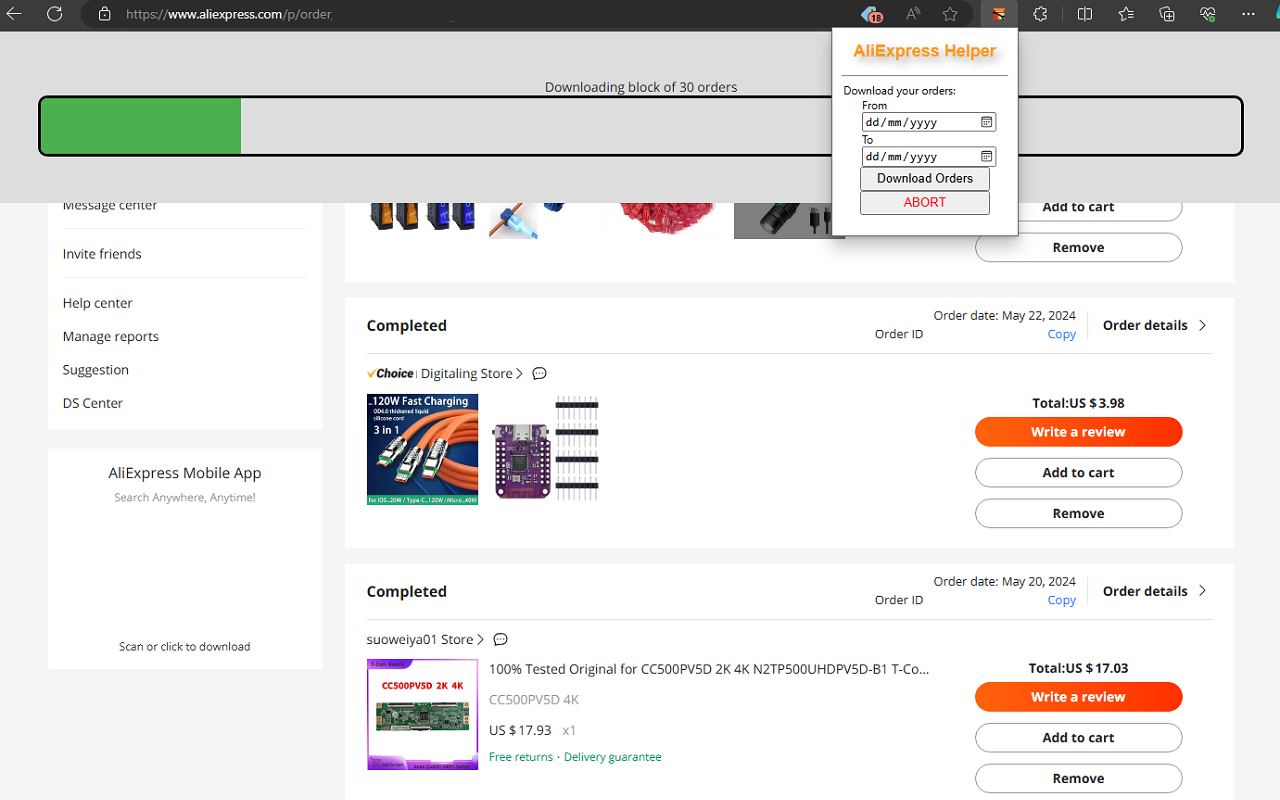Open the wire connector thumbnail in top order
This screenshot has height=800, width=1280.
tap(545, 219)
